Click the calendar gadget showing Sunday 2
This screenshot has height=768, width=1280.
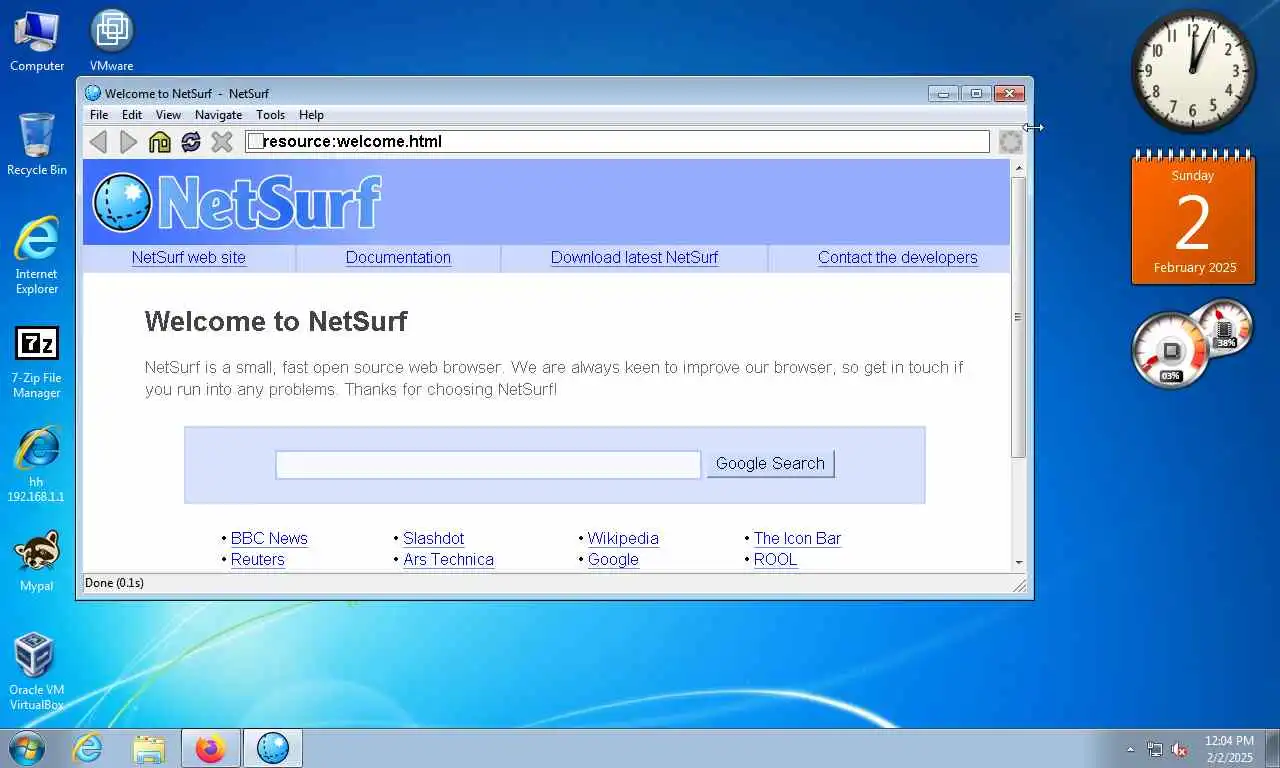(x=1193, y=218)
